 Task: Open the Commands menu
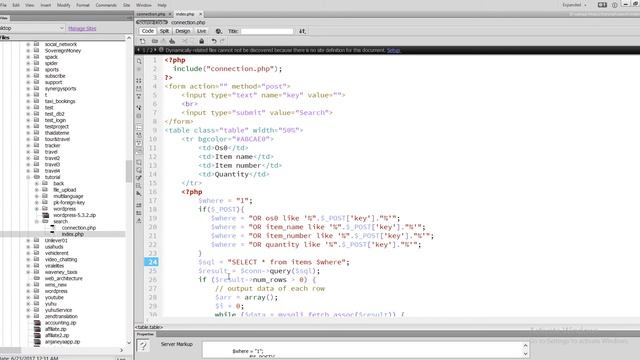pyautogui.click(x=106, y=5)
